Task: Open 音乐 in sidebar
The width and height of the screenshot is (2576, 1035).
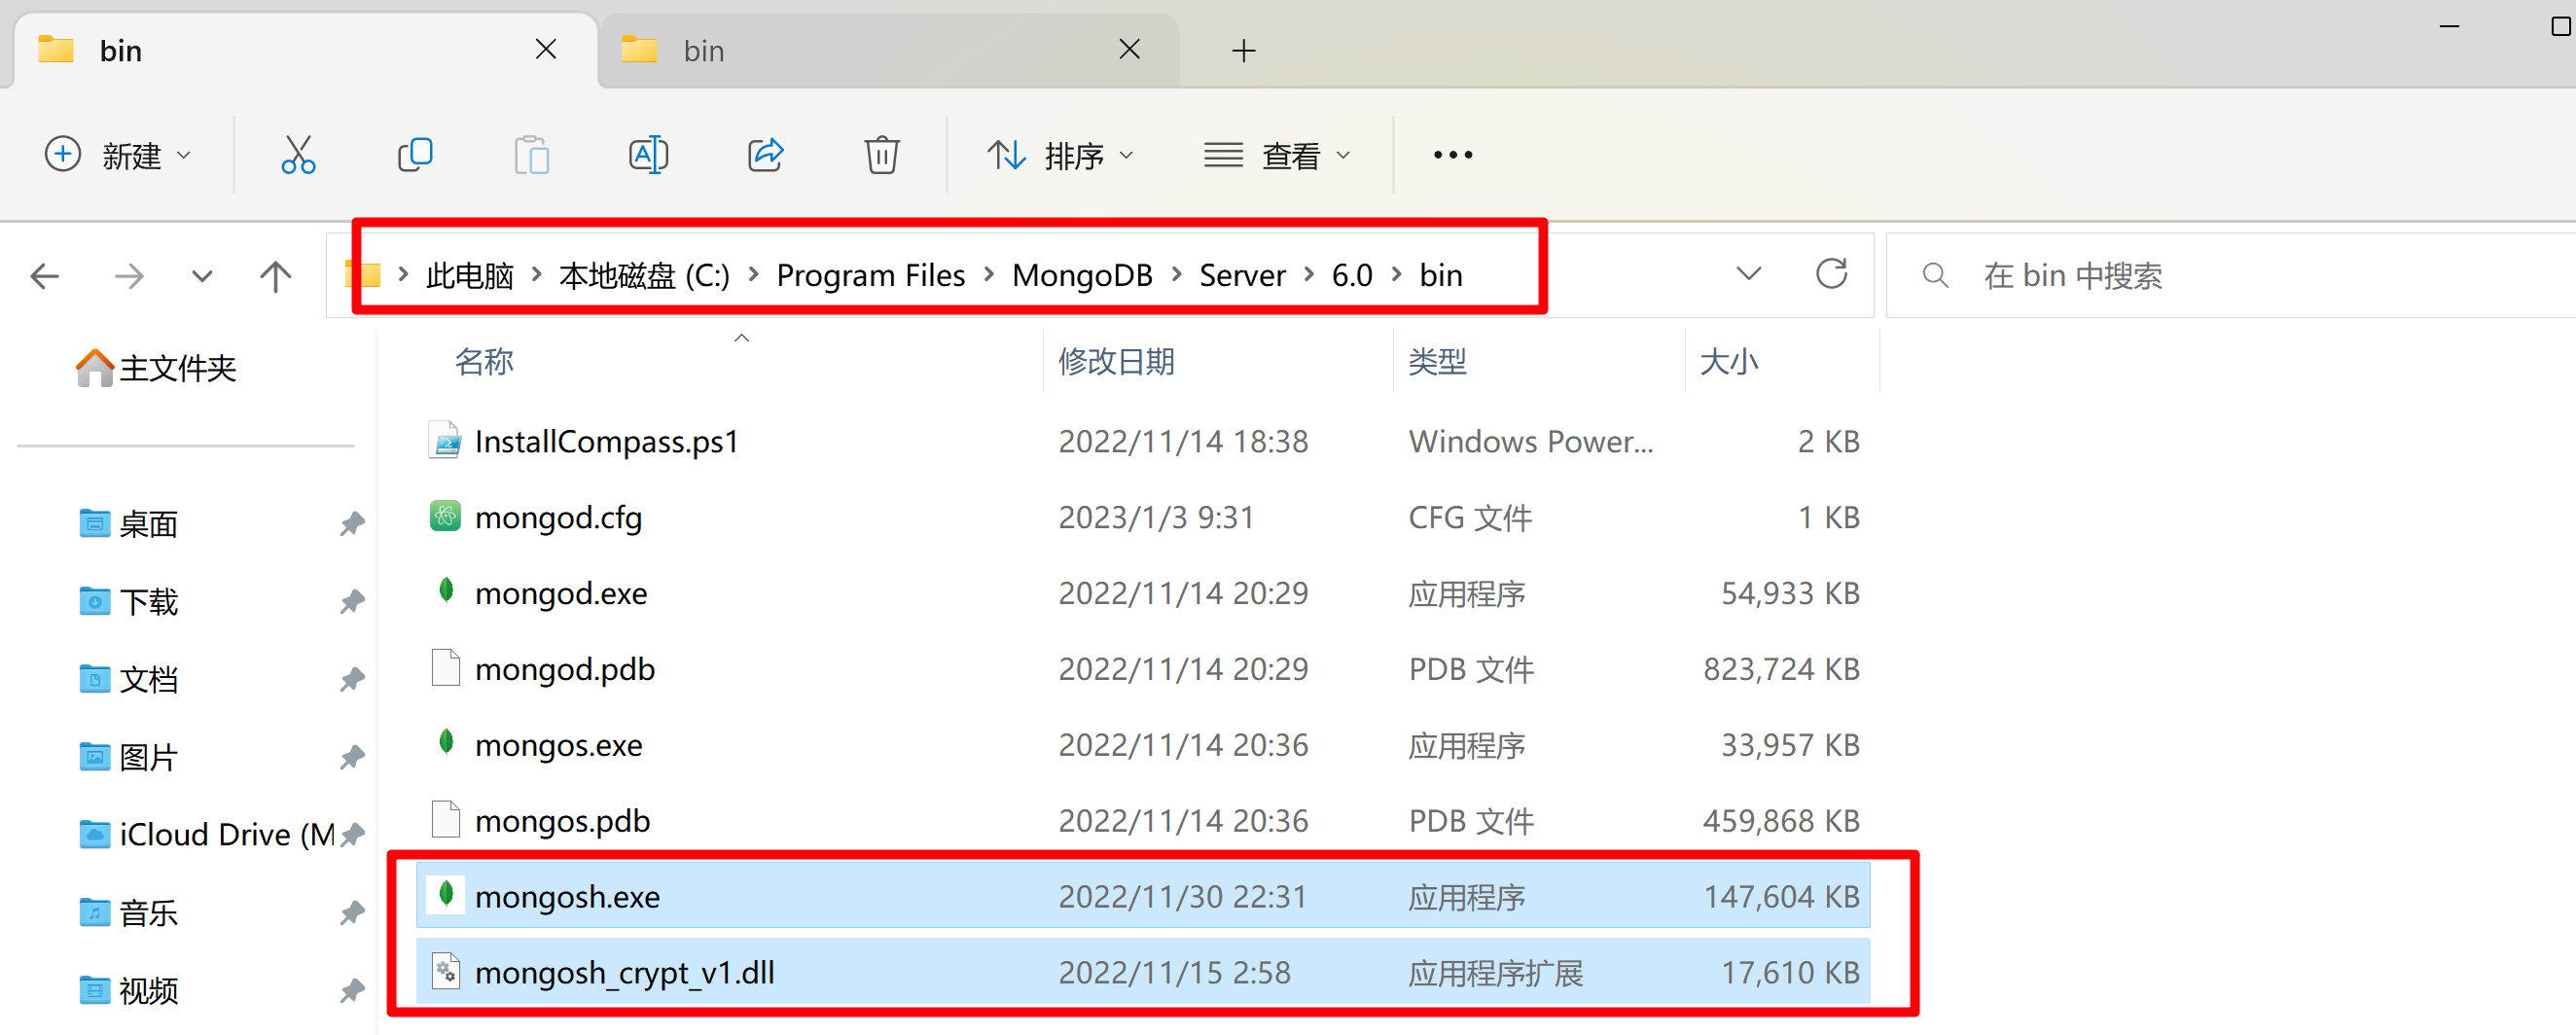Action: point(128,912)
